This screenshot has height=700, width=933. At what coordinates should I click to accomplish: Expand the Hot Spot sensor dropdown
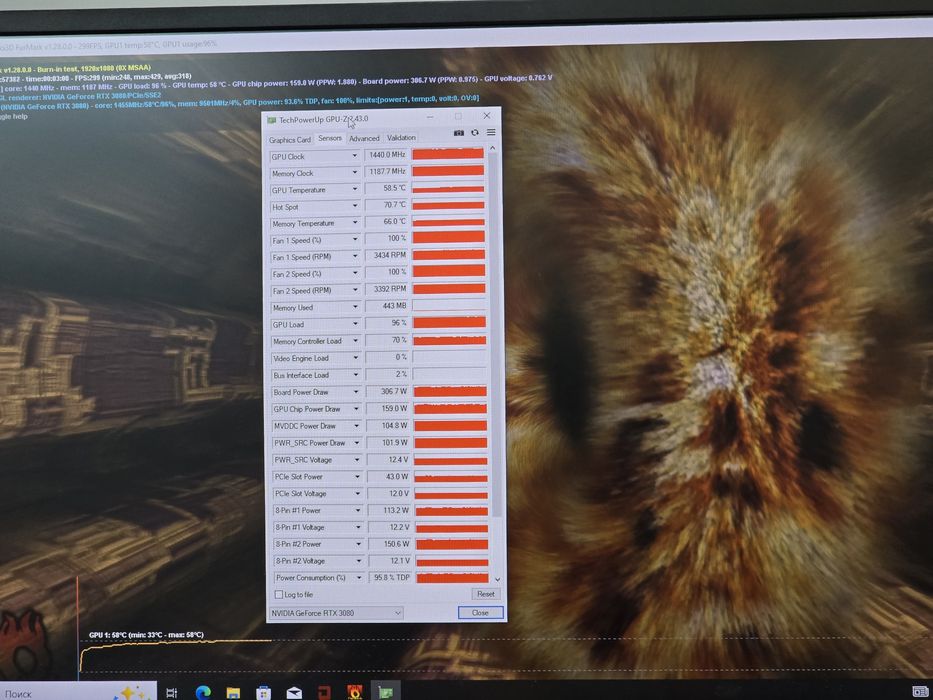pos(355,207)
